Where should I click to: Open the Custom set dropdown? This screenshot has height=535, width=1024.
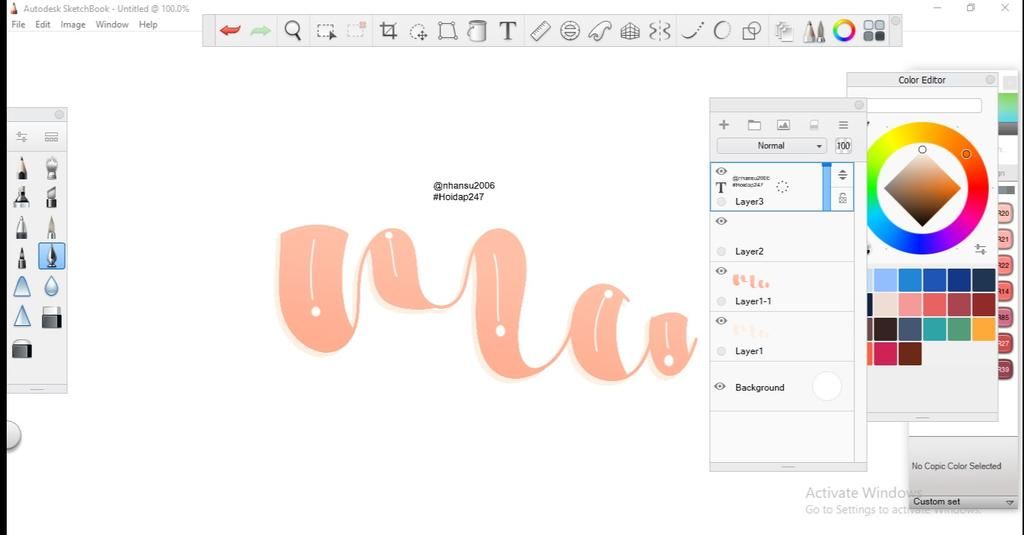(963, 502)
